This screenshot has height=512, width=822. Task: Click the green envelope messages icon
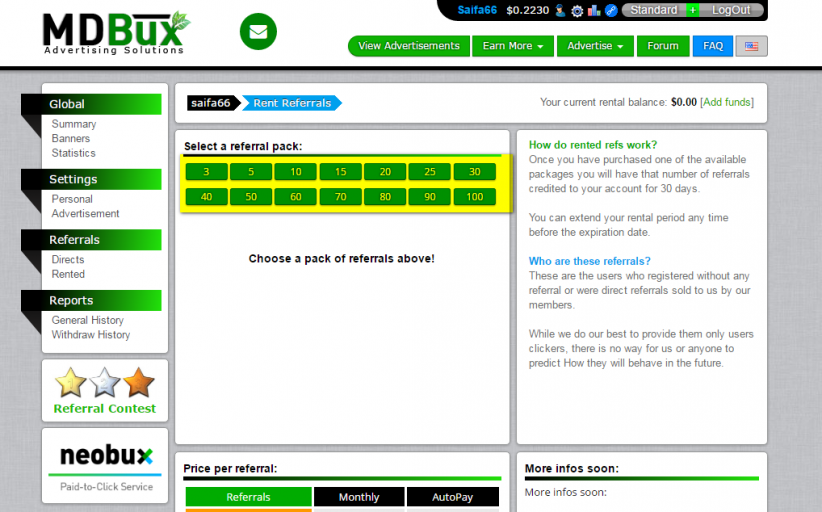(258, 32)
